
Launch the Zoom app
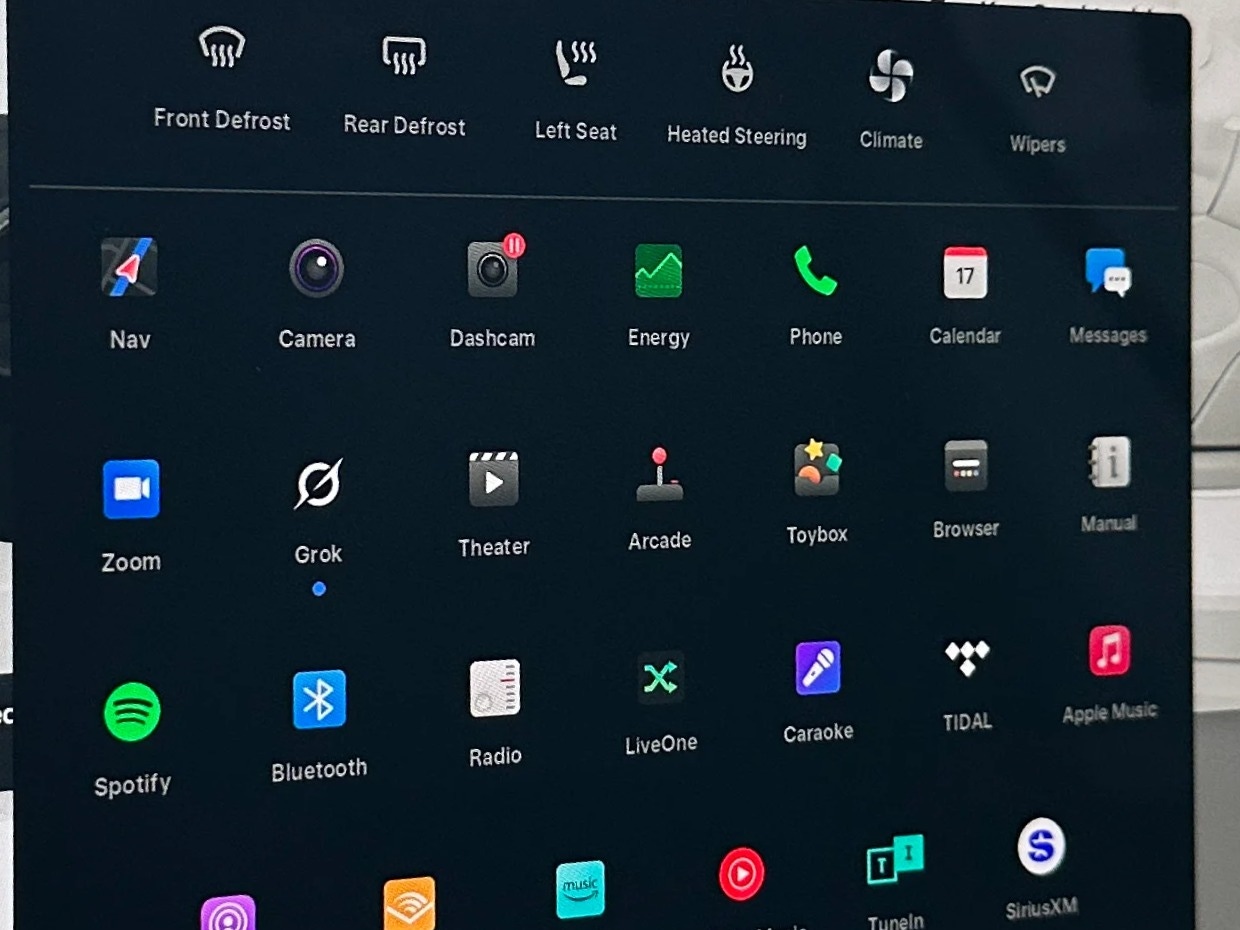click(131, 489)
